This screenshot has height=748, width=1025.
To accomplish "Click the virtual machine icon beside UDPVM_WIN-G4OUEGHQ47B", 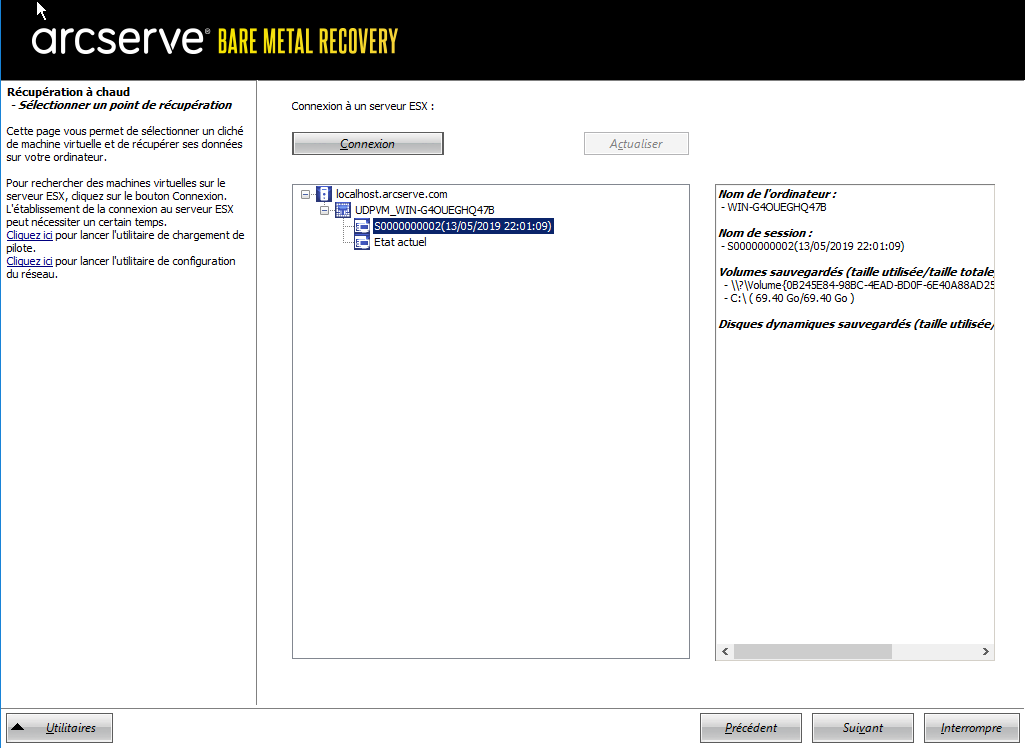I will tap(343, 210).
